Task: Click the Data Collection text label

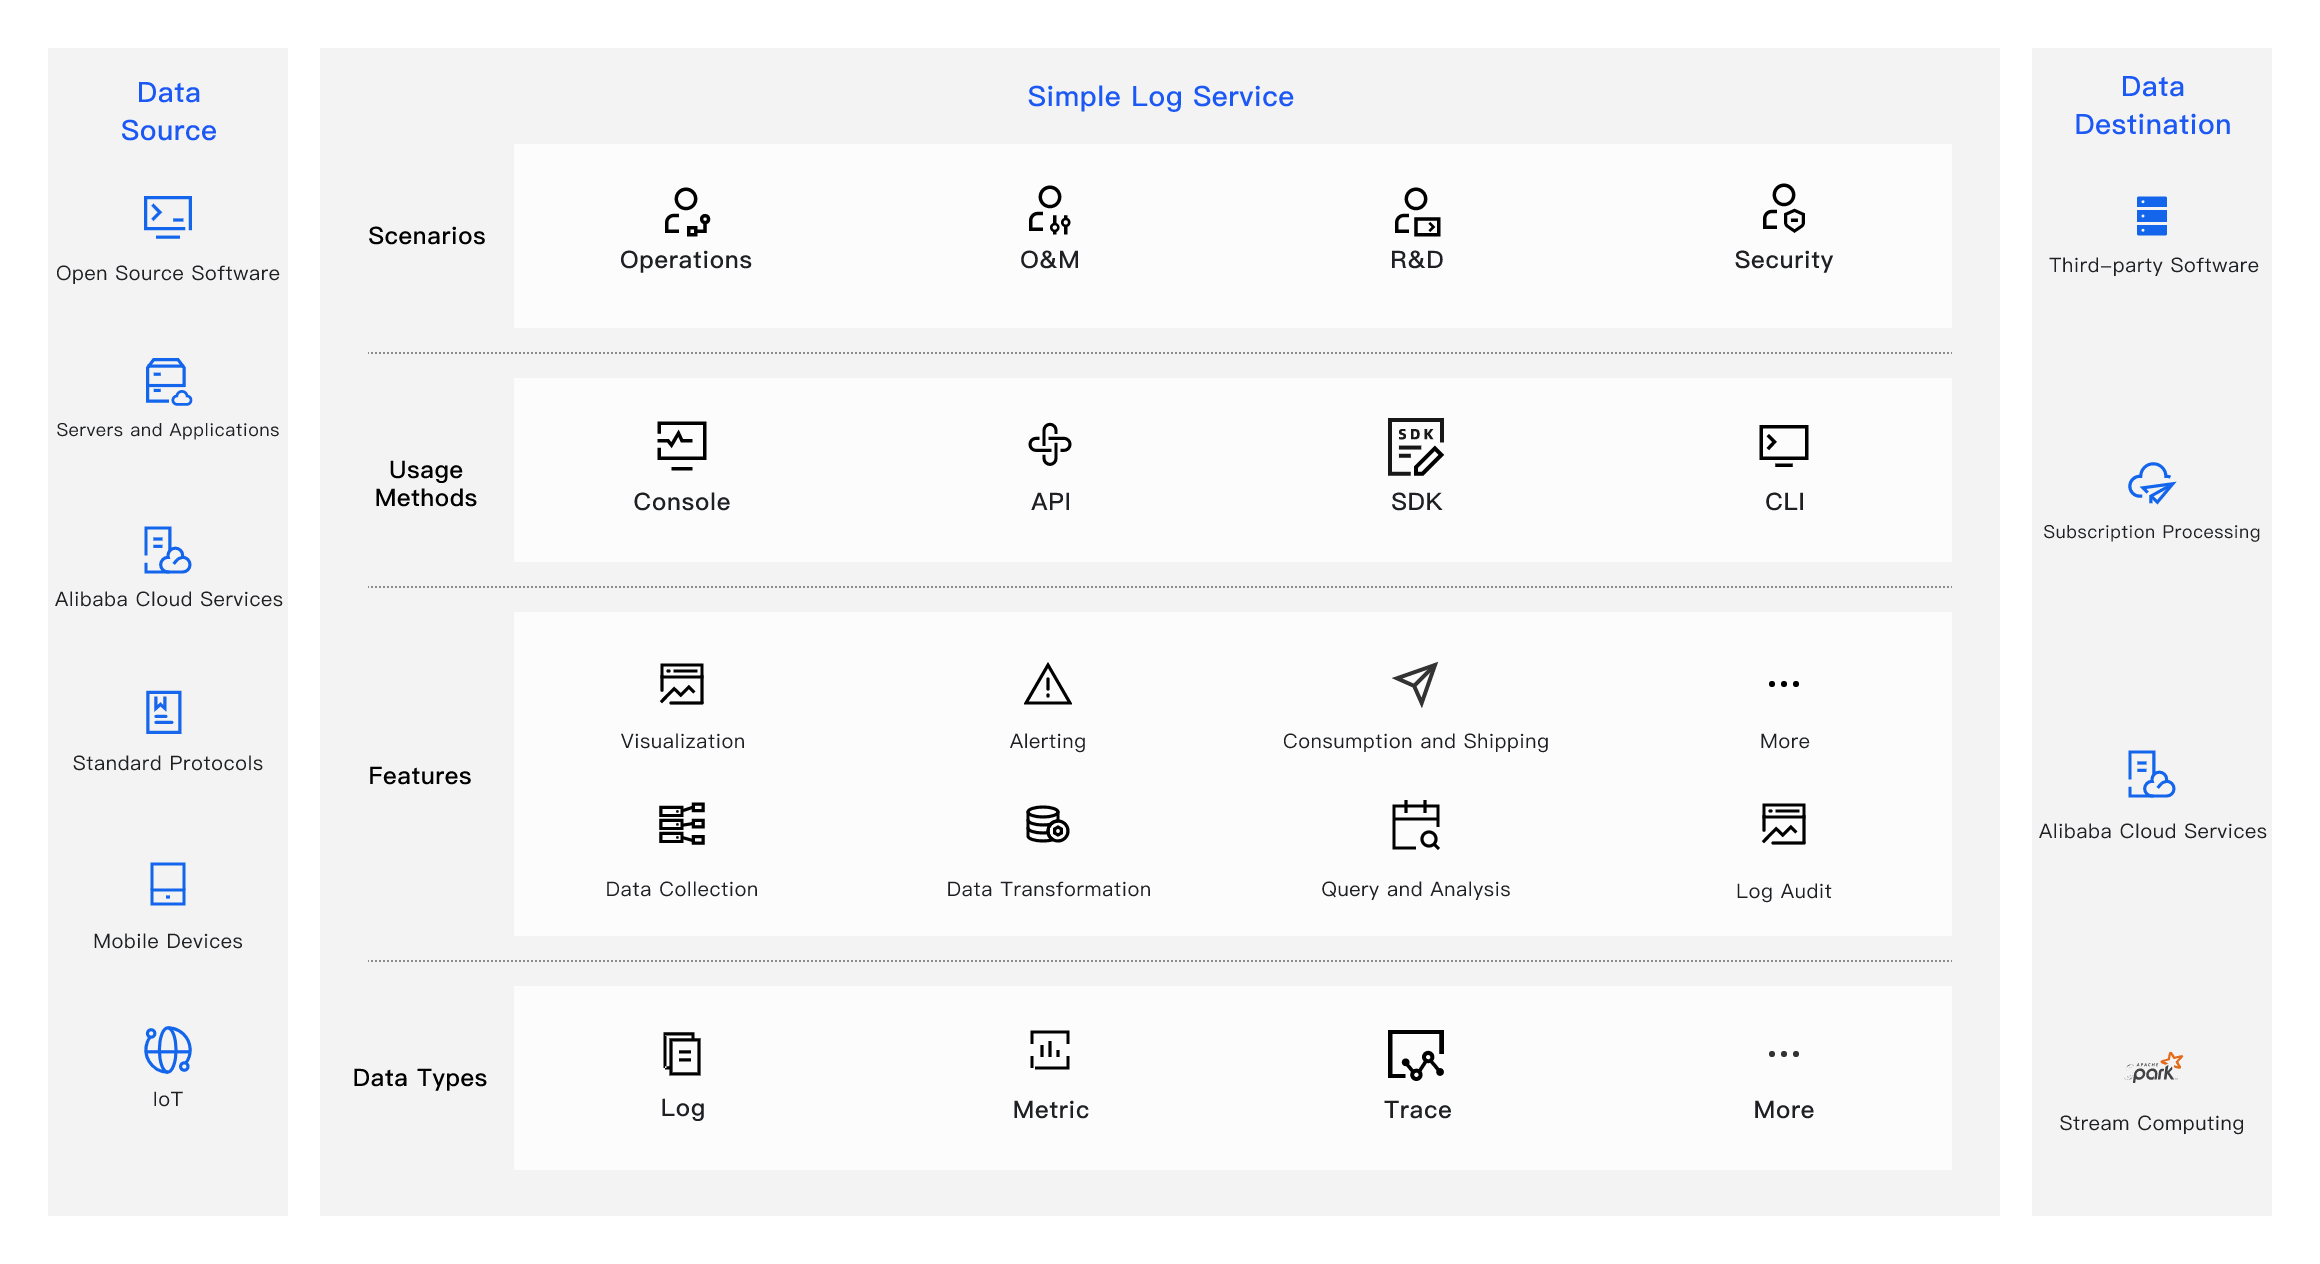Action: coord(682,890)
